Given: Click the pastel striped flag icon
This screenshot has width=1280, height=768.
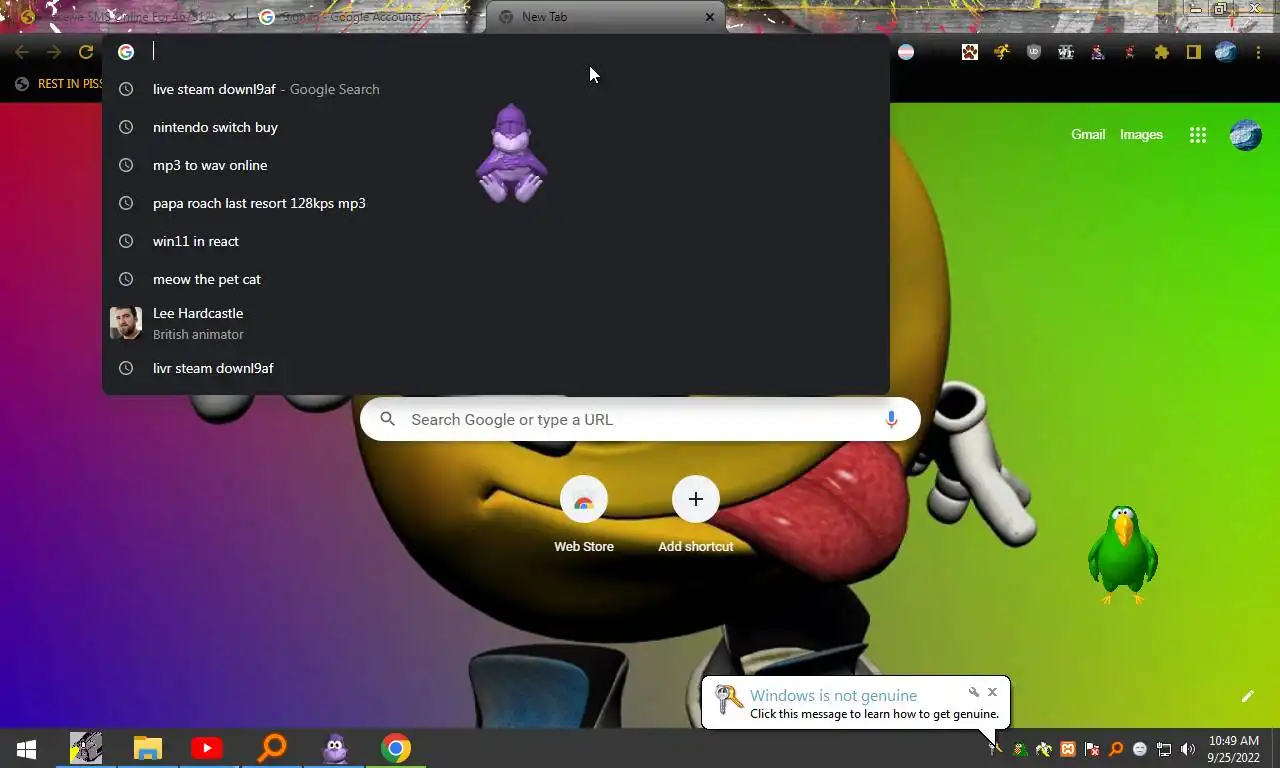Looking at the screenshot, I should pos(906,52).
